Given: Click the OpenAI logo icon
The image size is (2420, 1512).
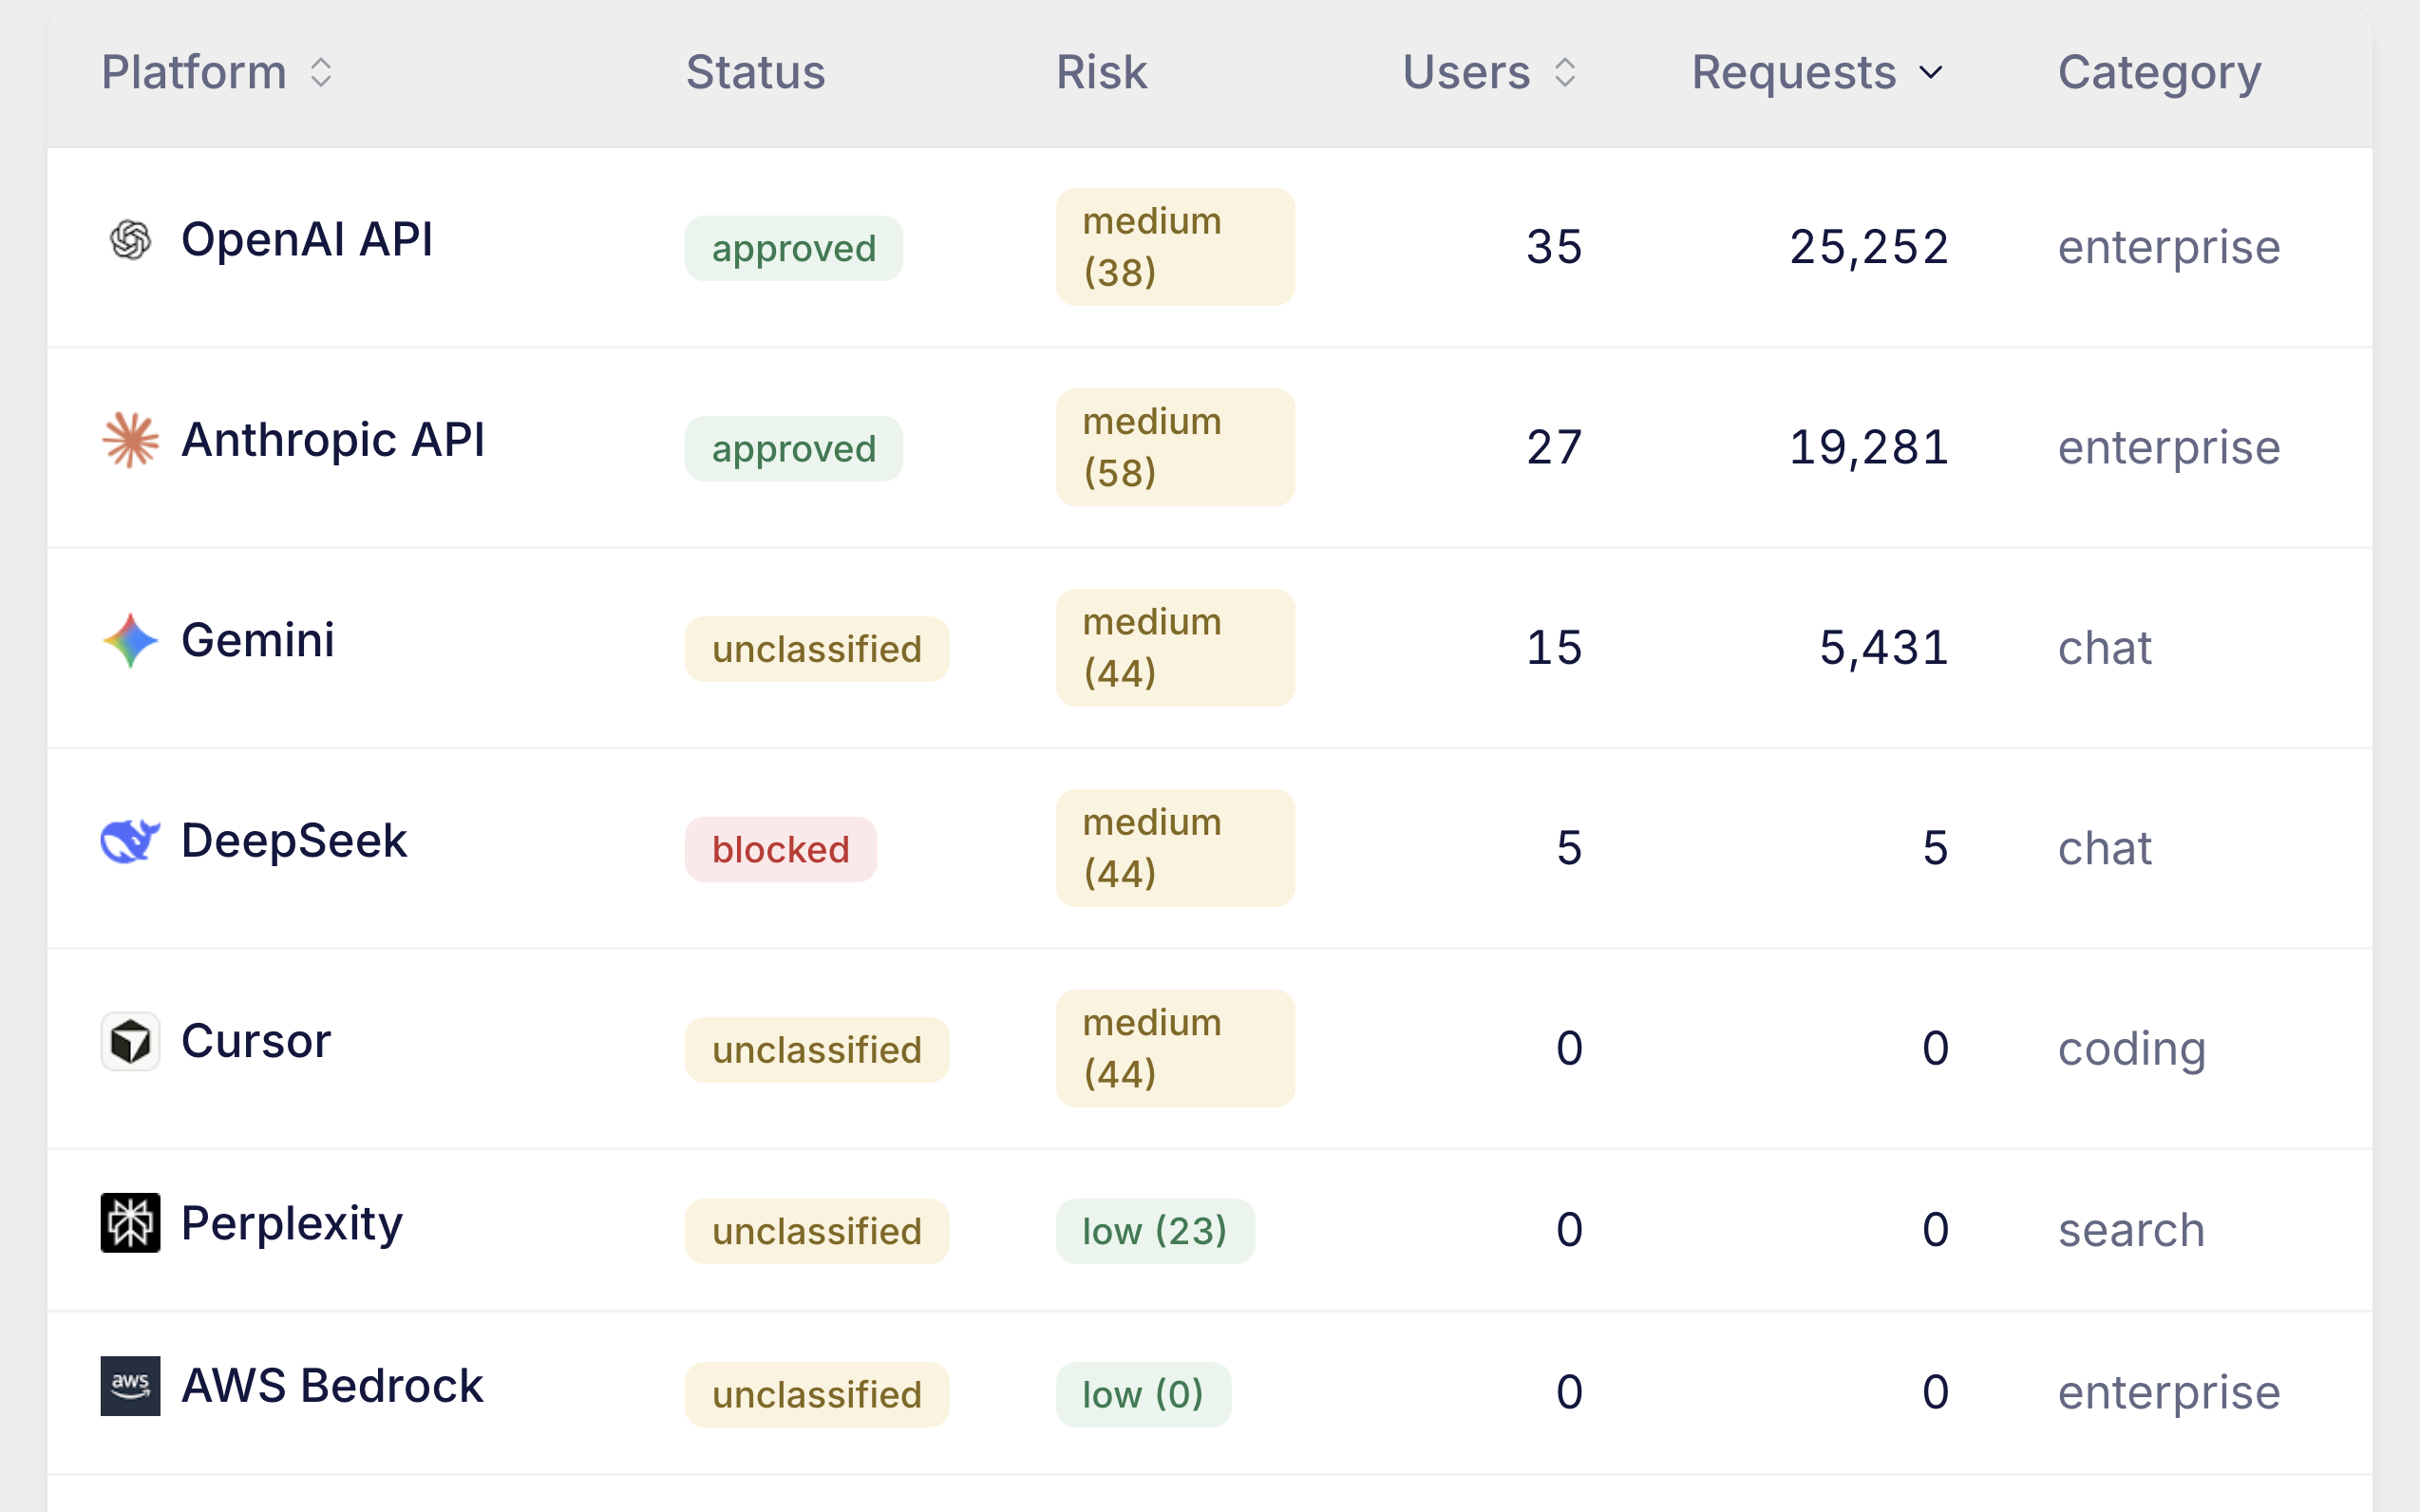Looking at the screenshot, I should pyautogui.click(x=130, y=240).
